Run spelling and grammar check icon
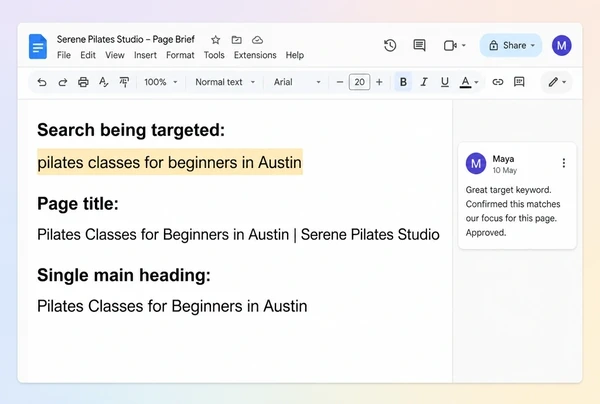The image size is (600, 404). (x=103, y=82)
